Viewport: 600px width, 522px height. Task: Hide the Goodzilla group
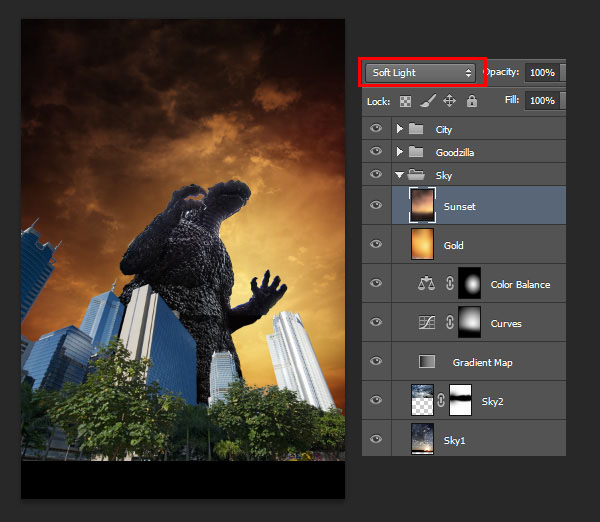tap(376, 151)
